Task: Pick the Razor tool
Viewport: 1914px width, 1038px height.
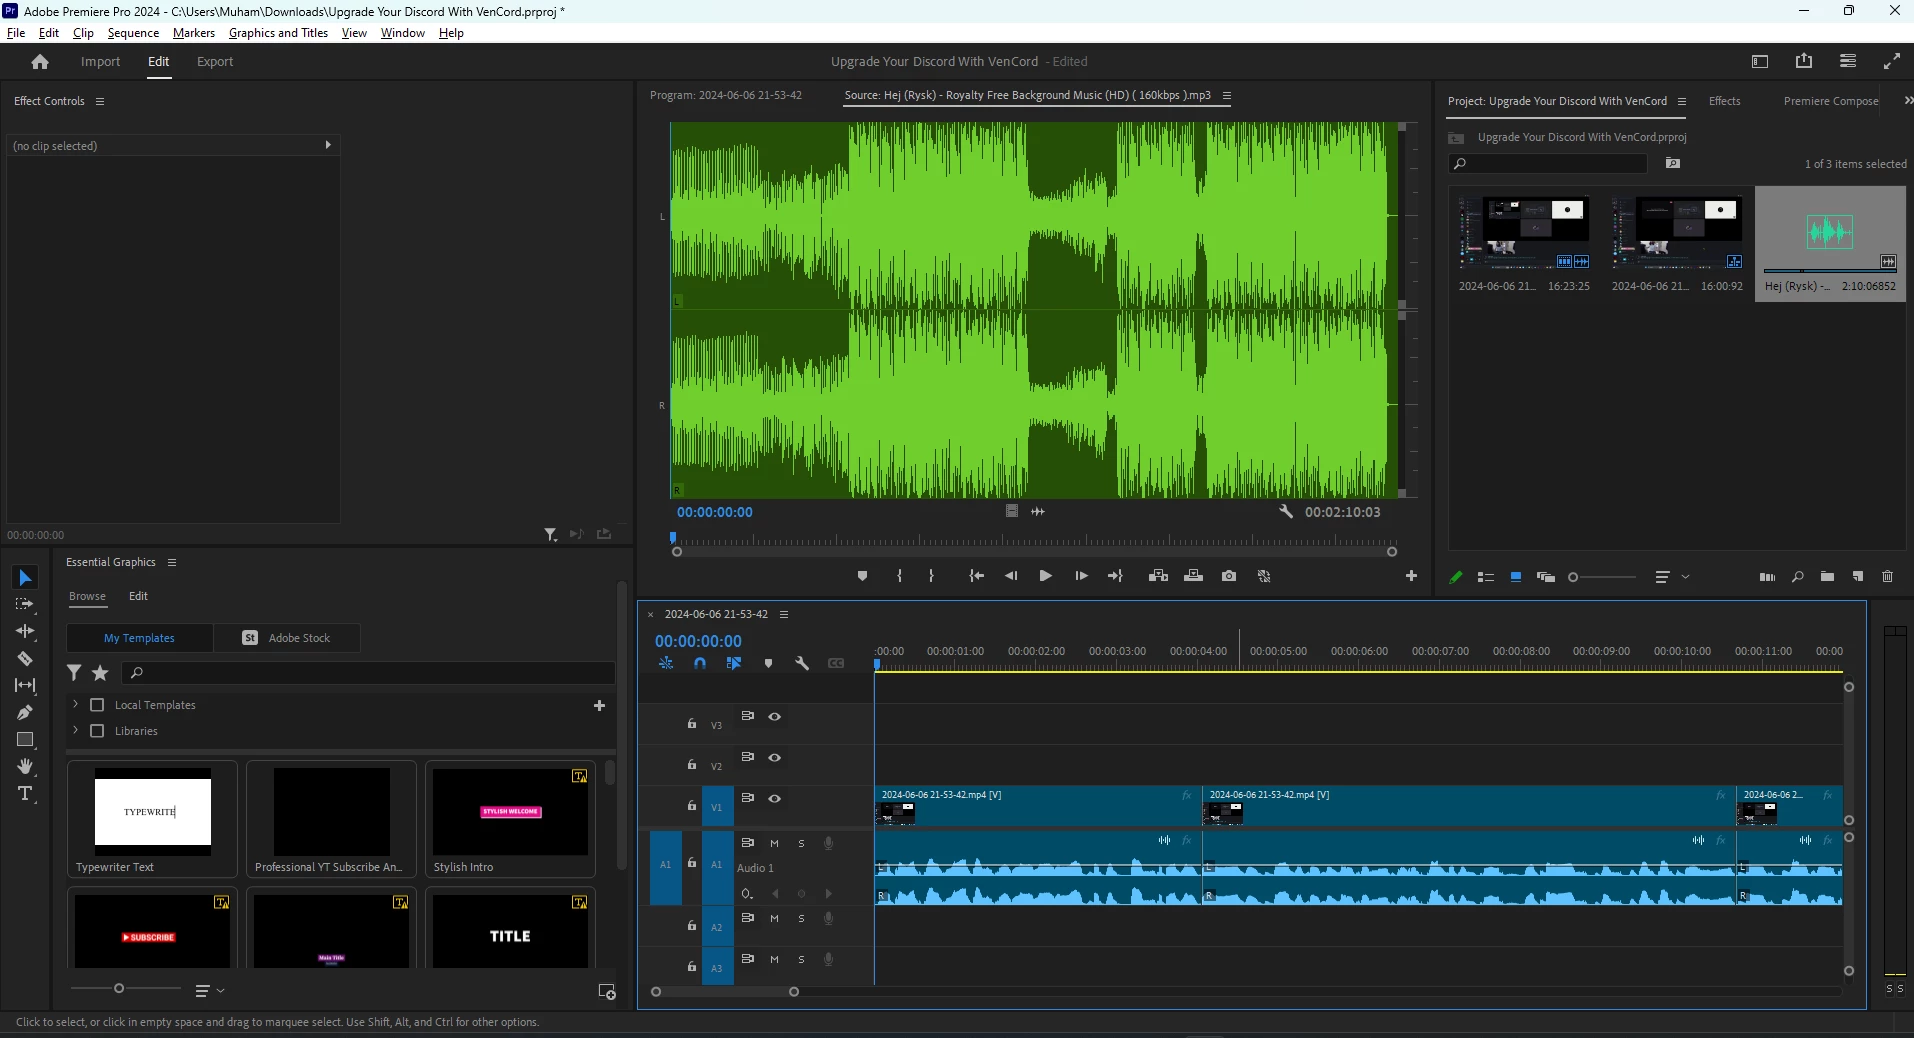Action: click(25, 658)
